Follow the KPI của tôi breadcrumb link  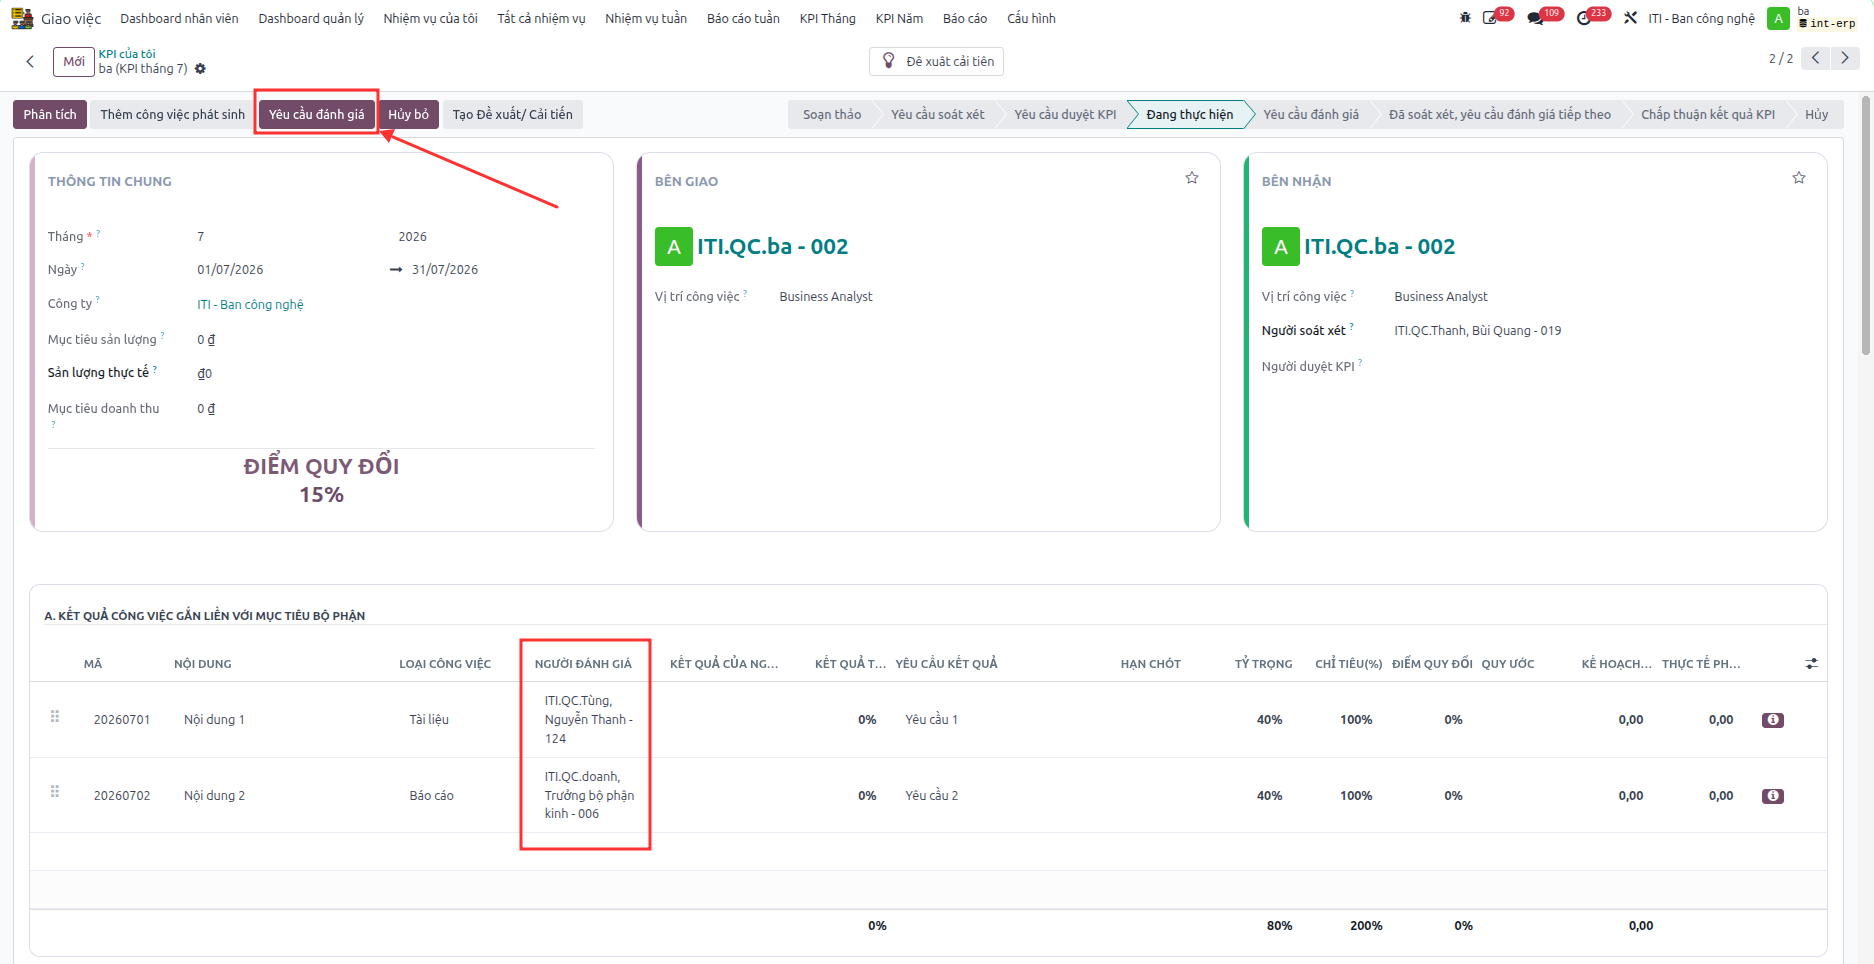[x=127, y=54]
